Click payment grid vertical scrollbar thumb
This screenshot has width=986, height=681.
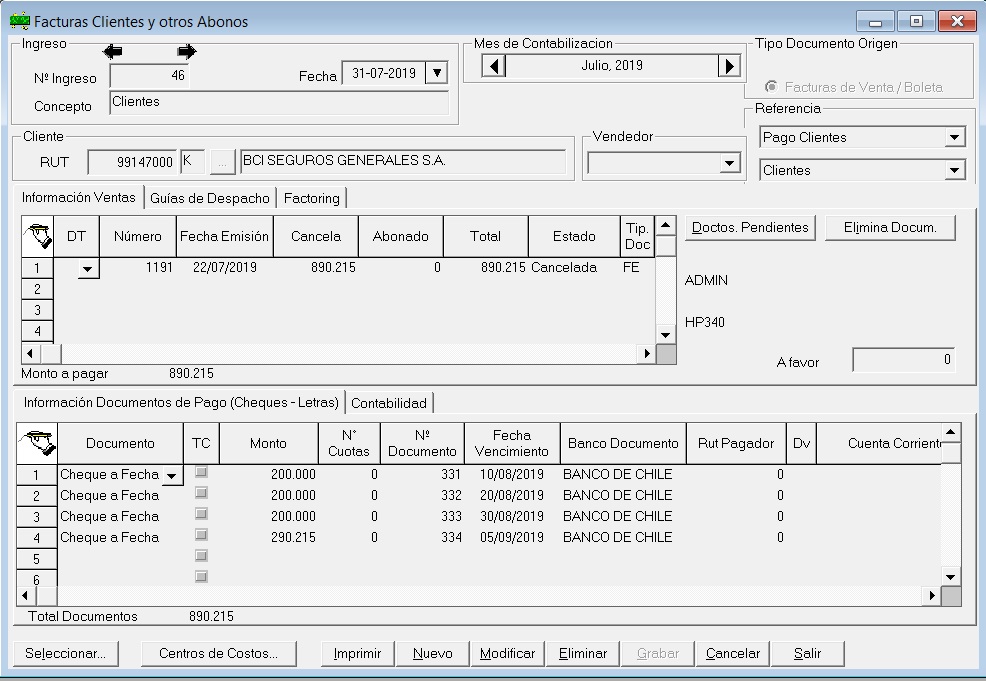951,452
